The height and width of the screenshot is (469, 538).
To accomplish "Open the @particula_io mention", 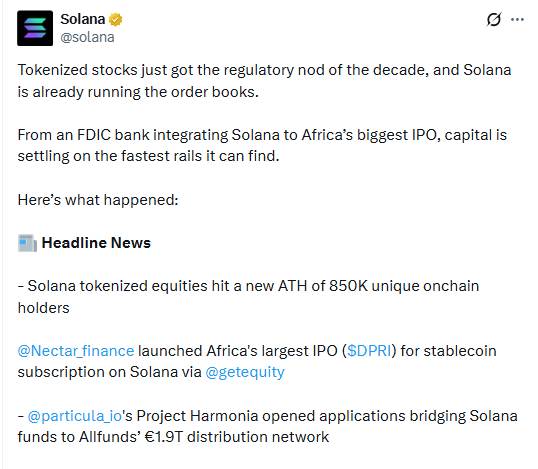I will pos(75,416).
